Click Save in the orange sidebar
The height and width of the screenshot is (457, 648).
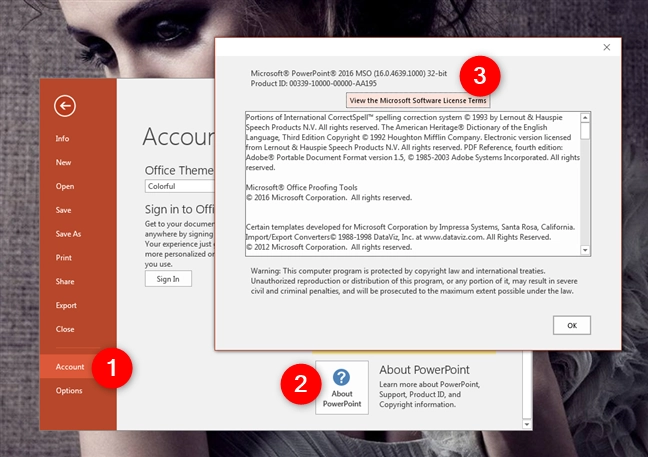(63, 210)
